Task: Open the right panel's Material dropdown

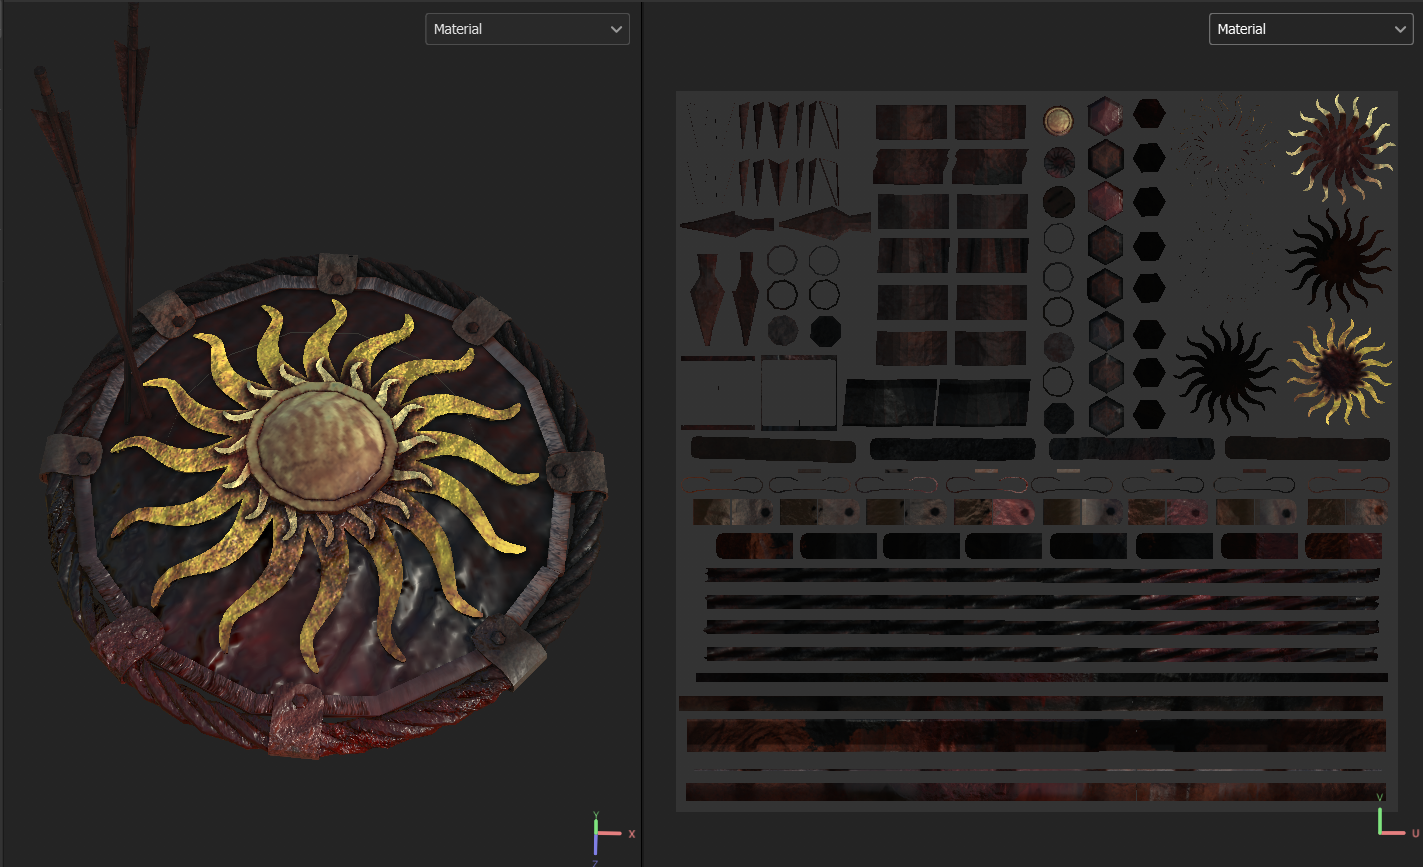Action: 1310,29
